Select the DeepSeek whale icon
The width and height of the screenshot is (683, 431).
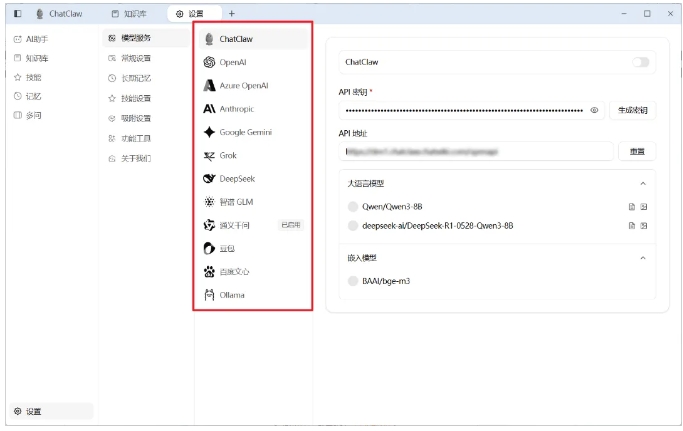click(x=209, y=178)
